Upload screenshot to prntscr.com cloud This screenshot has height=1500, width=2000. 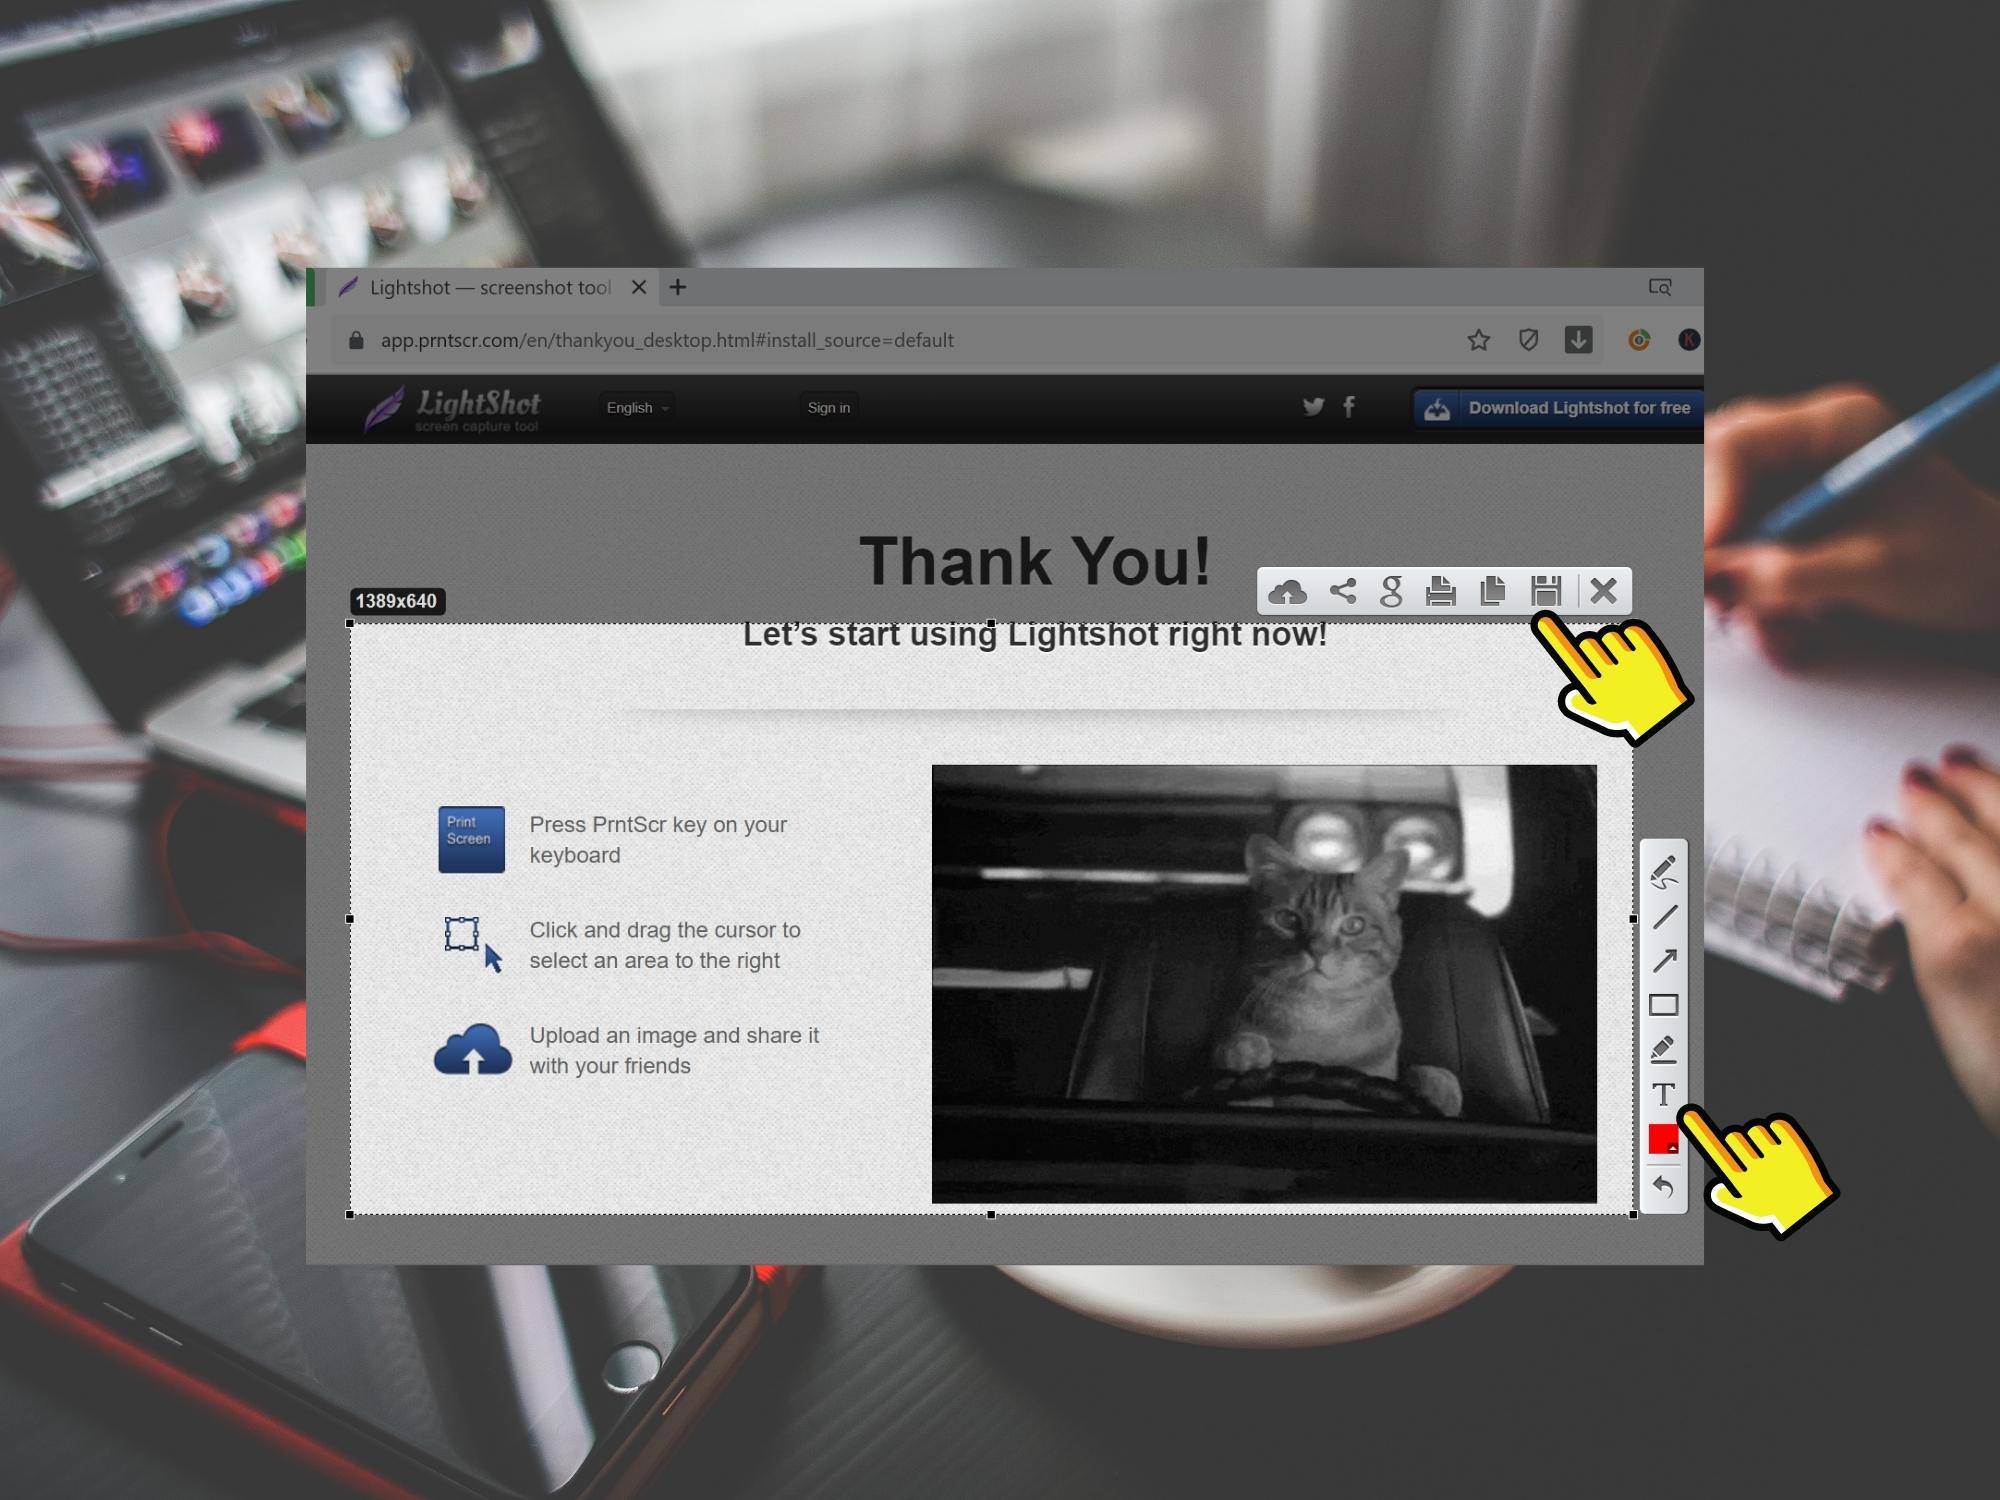pyautogui.click(x=1287, y=592)
